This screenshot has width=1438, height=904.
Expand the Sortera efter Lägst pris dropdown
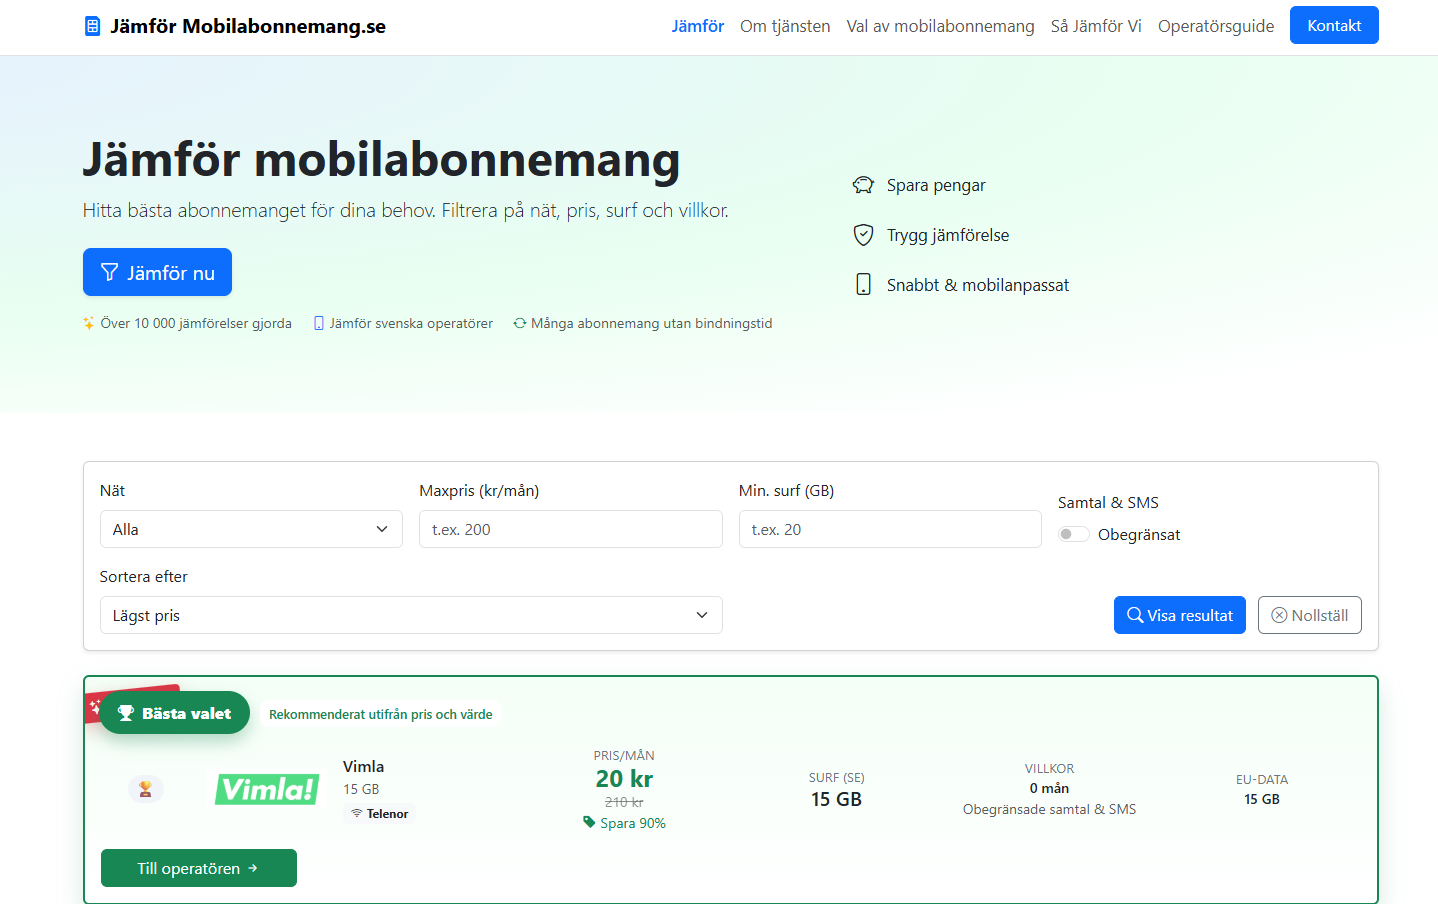pyautogui.click(x=411, y=615)
